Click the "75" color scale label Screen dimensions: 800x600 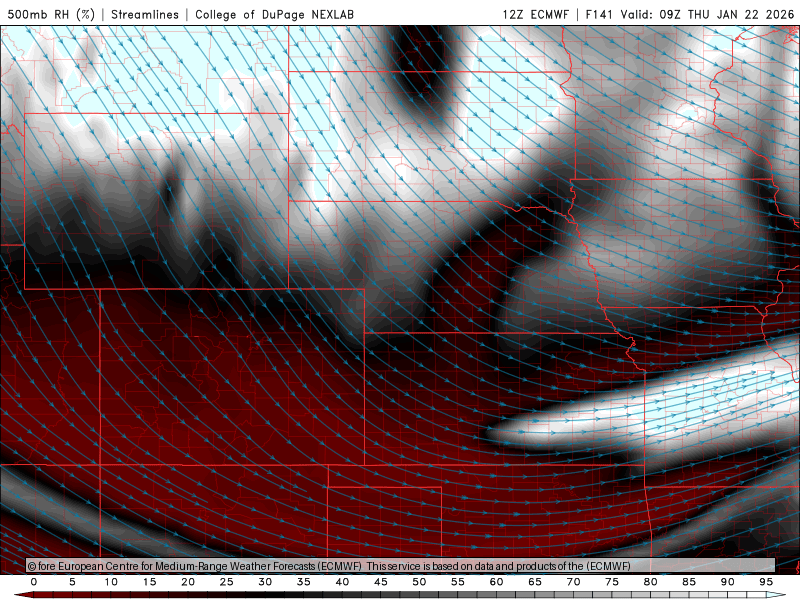tap(612, 582)
